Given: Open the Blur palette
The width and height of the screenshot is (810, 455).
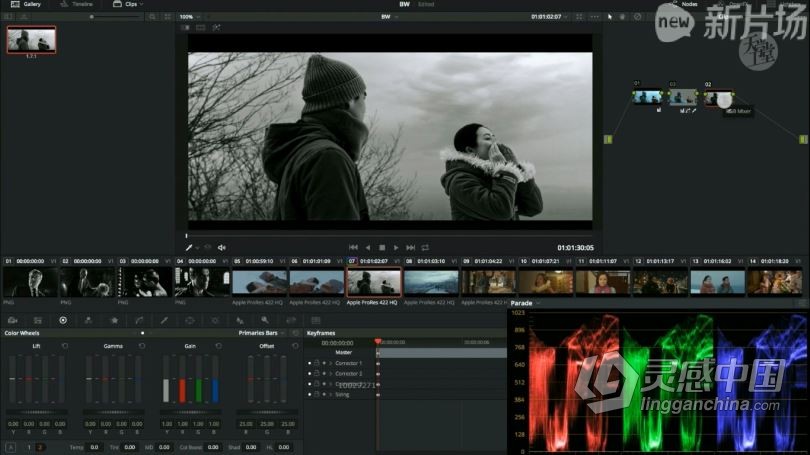Looking at the screenshot, I should point(240,320).
